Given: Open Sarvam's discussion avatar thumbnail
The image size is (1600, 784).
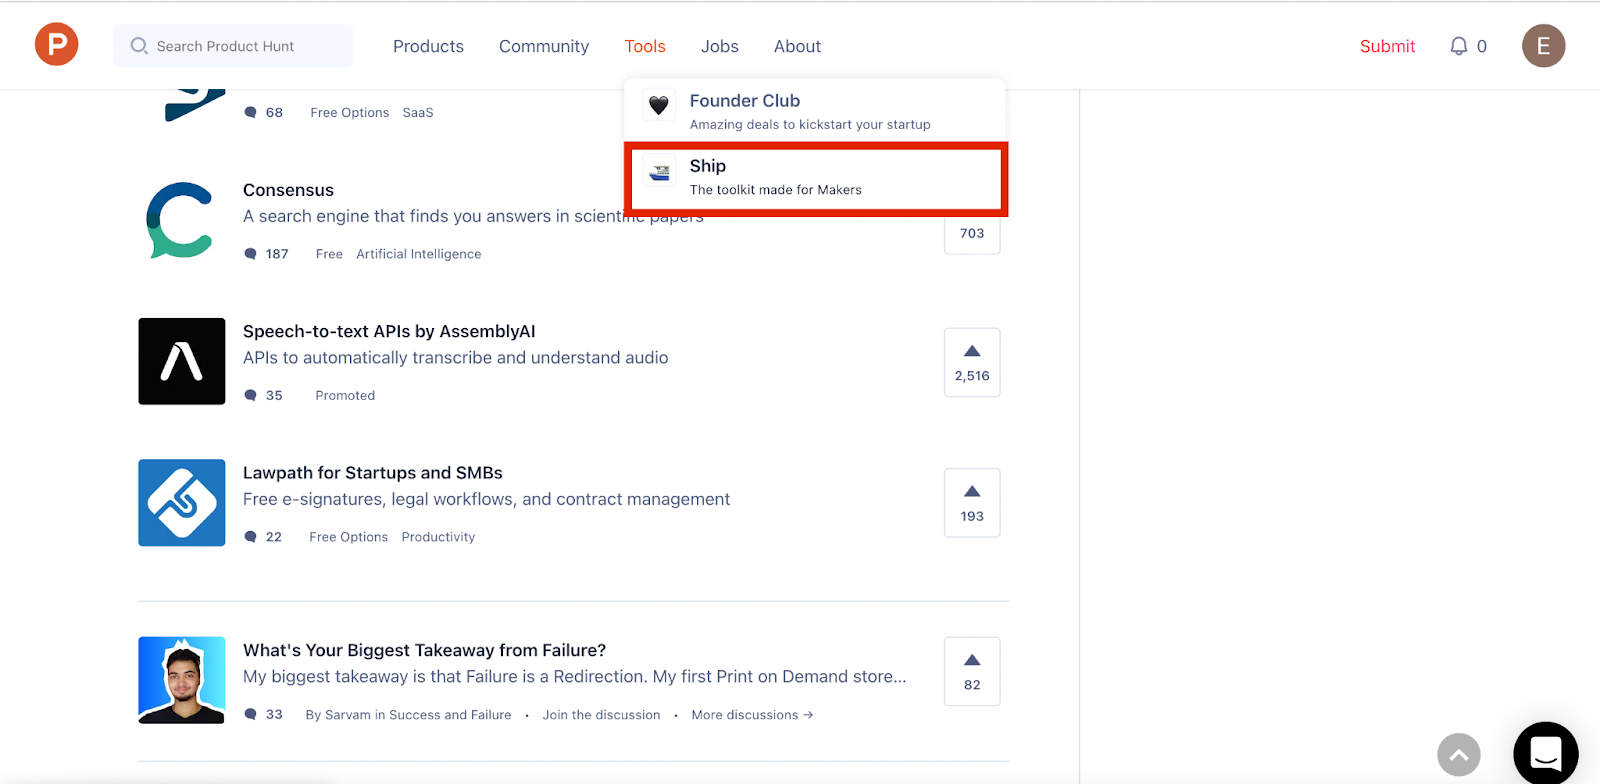Looking at the screenshot, I should pyautogui.click(x=182, y=680).
